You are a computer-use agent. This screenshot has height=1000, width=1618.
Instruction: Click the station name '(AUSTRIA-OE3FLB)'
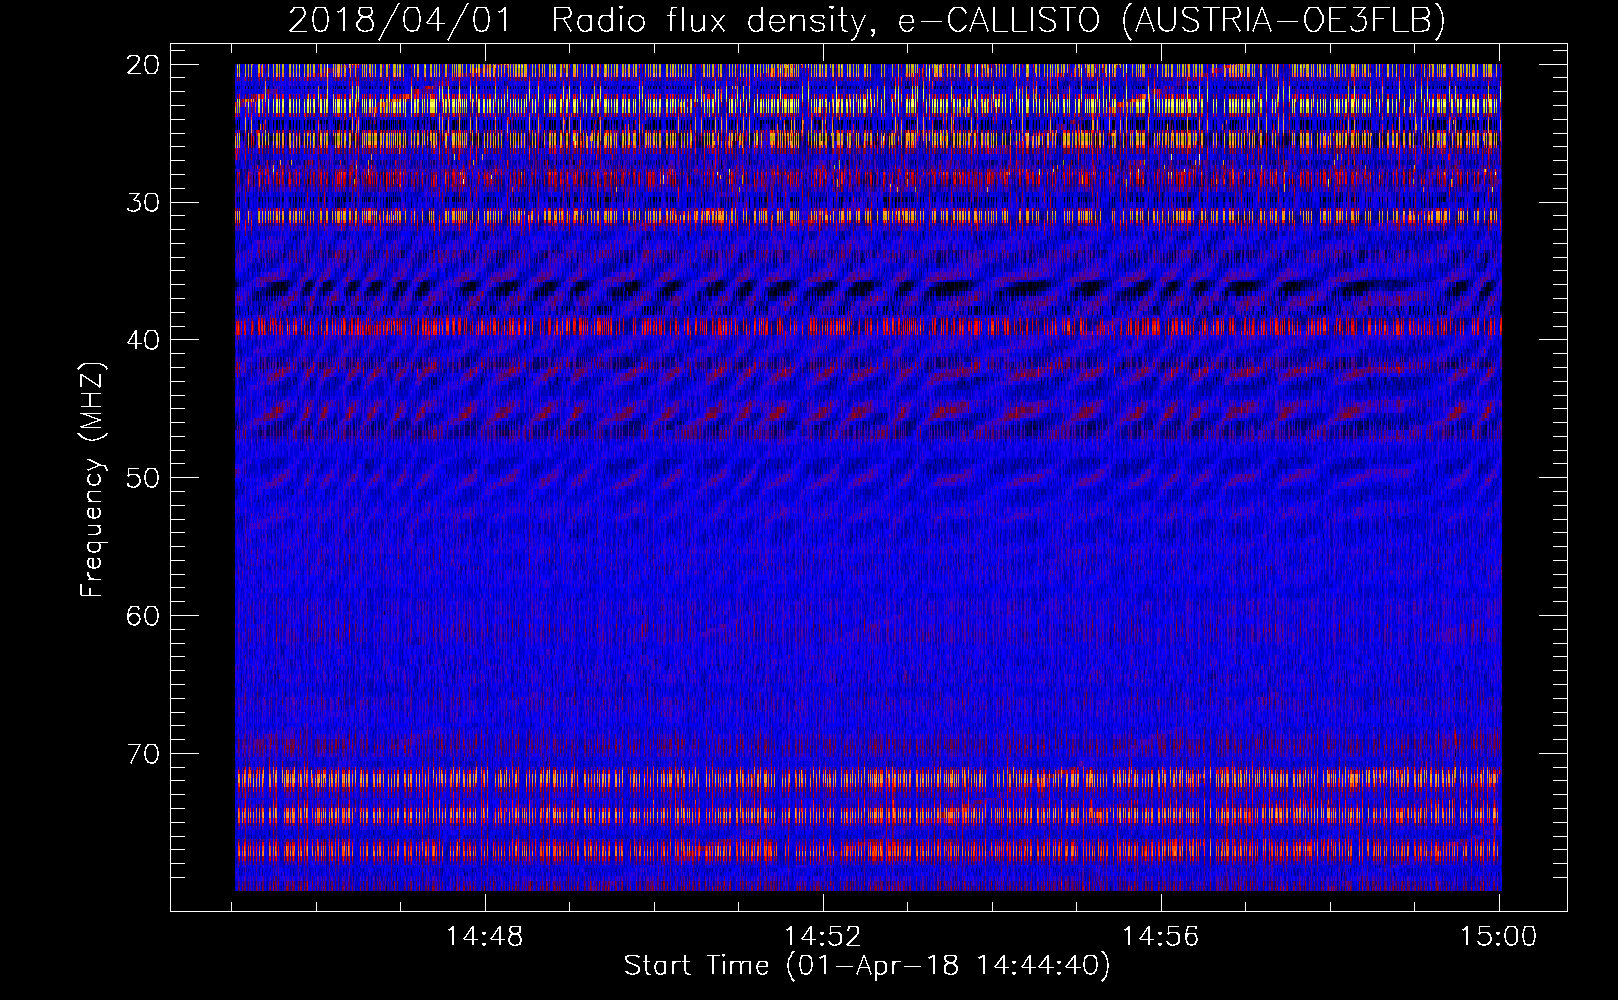coord(1283,21)
